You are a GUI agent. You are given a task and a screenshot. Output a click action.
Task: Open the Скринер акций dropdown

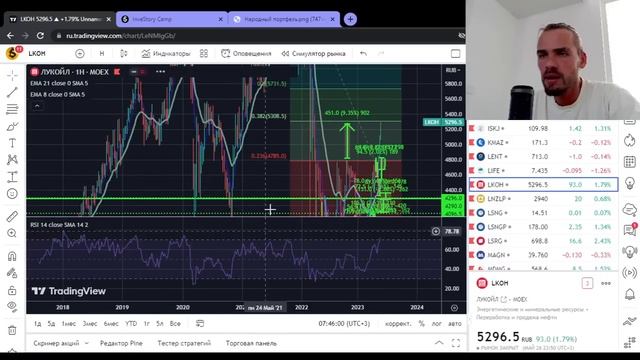61,343
